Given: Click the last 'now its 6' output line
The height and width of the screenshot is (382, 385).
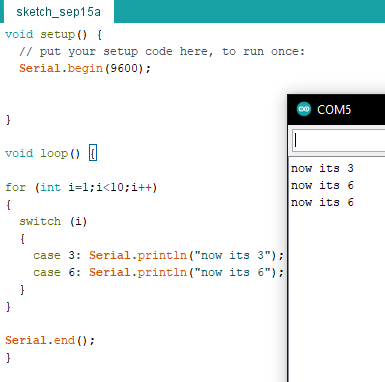Looking at the screenshot, I should (322, 203).
